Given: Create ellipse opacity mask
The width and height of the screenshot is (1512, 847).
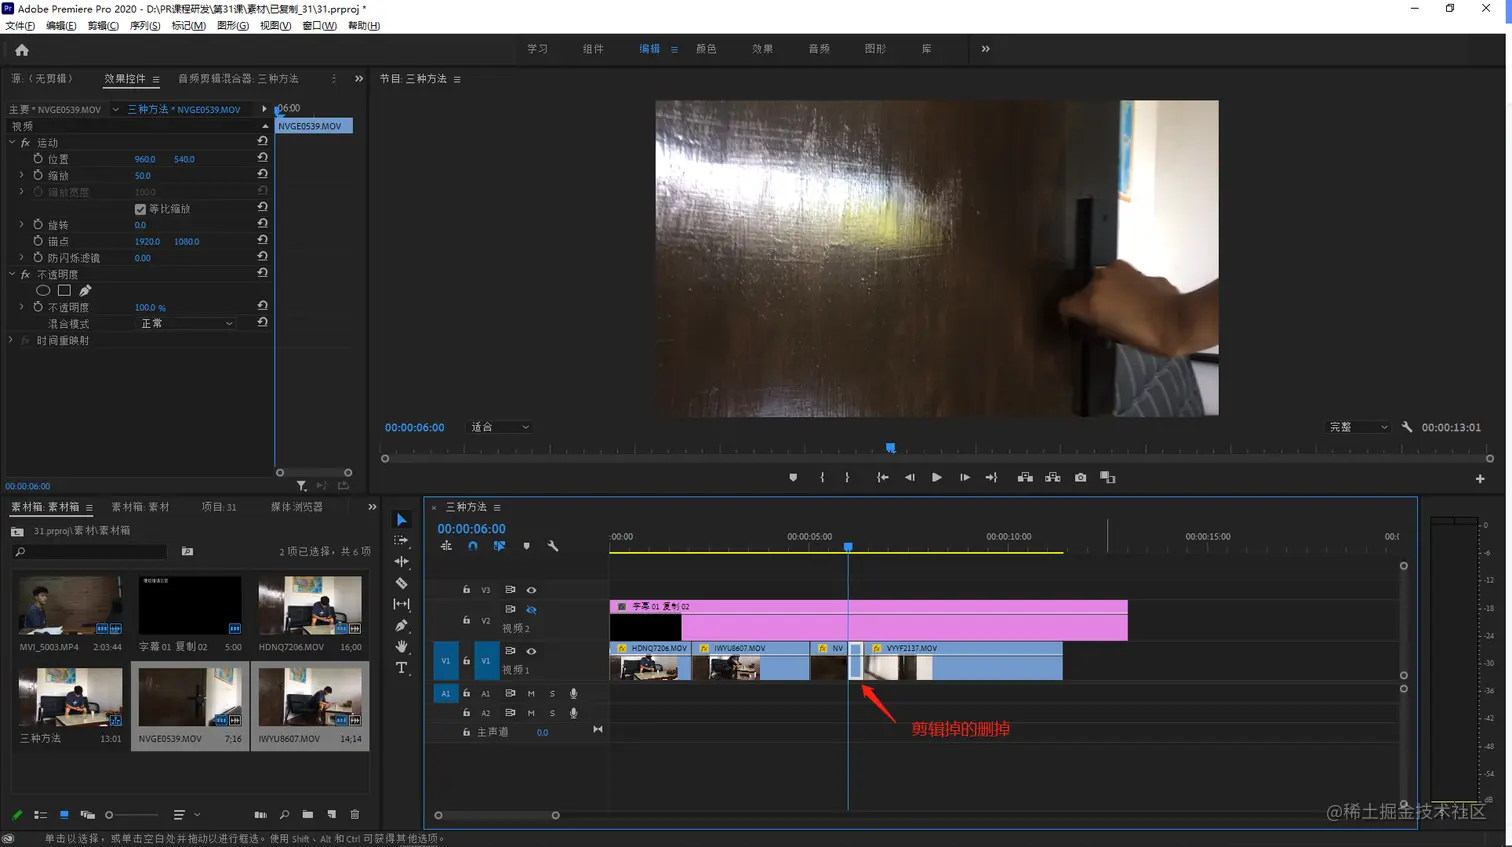Looking at the screenshot, I should (43, 291).
